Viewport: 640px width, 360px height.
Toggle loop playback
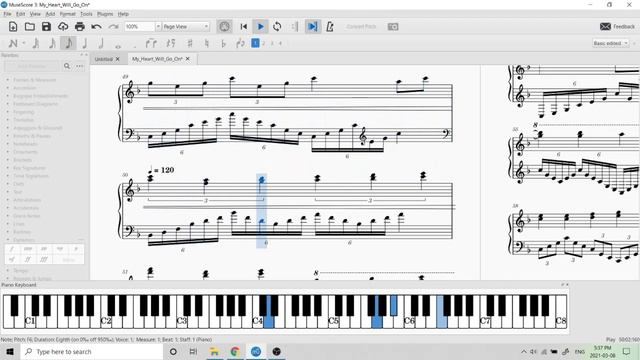277,27
